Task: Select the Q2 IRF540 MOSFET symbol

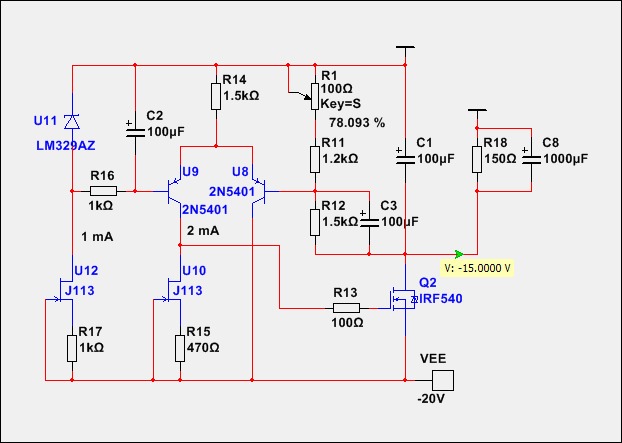Action: click(403, 299)
